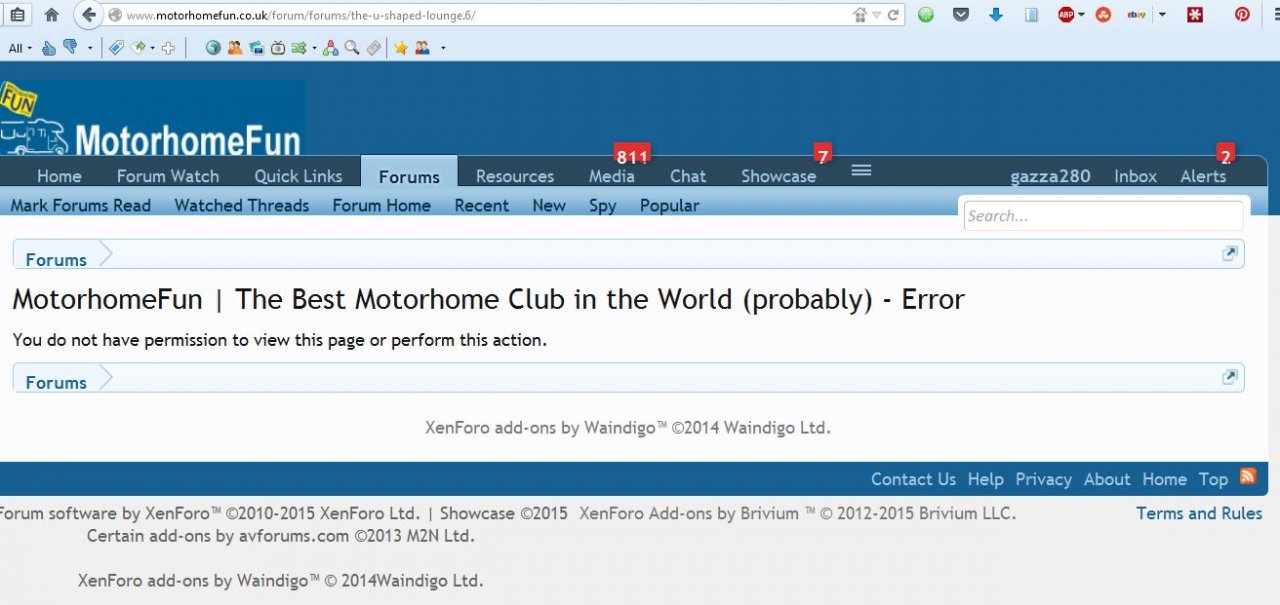Click the RSS feed icon in footer
Screen dimensions: 1280x605
[x=1247, y=476]
